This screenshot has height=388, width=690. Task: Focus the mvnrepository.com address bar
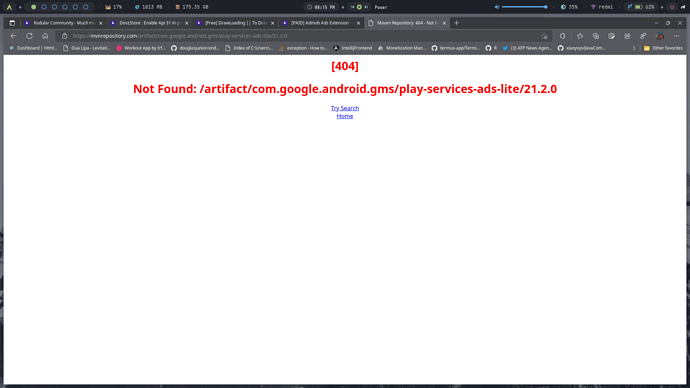[x=304, y=36]
